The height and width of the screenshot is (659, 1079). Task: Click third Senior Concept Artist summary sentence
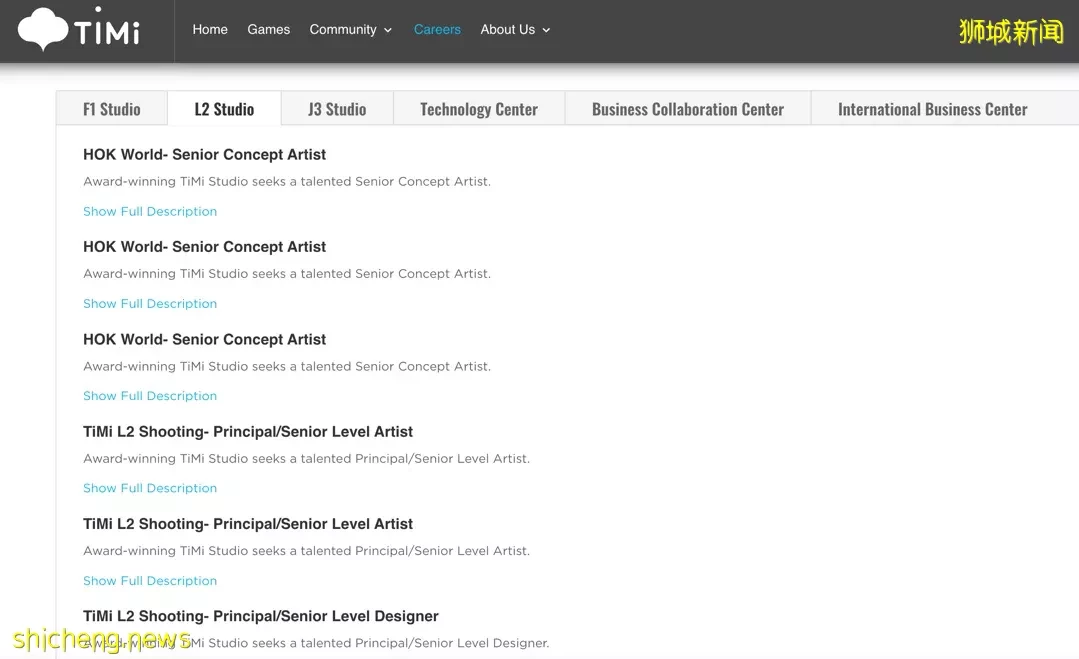[x=287, y=367]
